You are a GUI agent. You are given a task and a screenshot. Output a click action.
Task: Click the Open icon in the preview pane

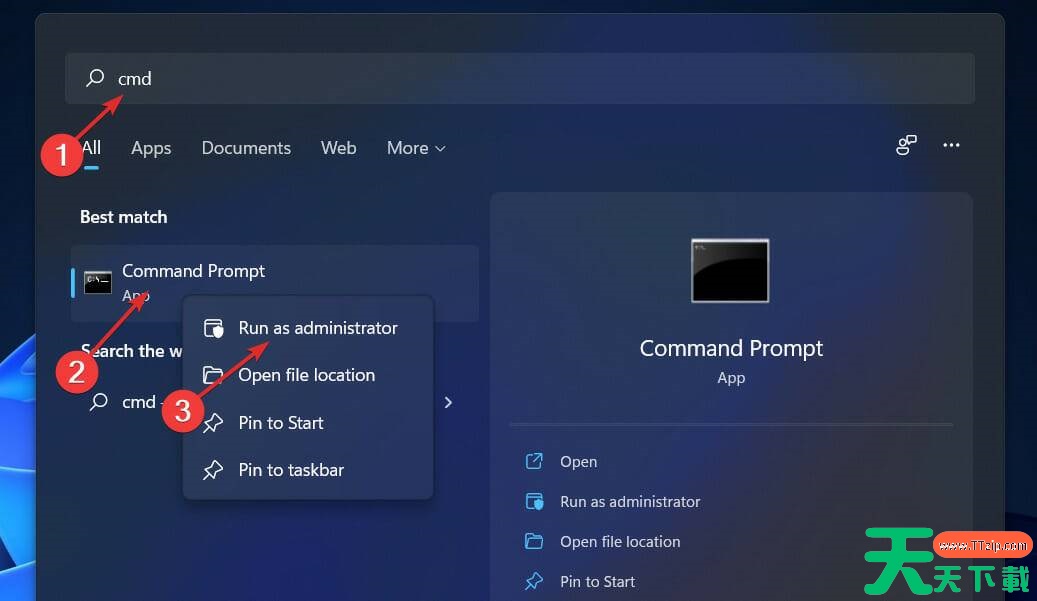[x=534, y=461]
